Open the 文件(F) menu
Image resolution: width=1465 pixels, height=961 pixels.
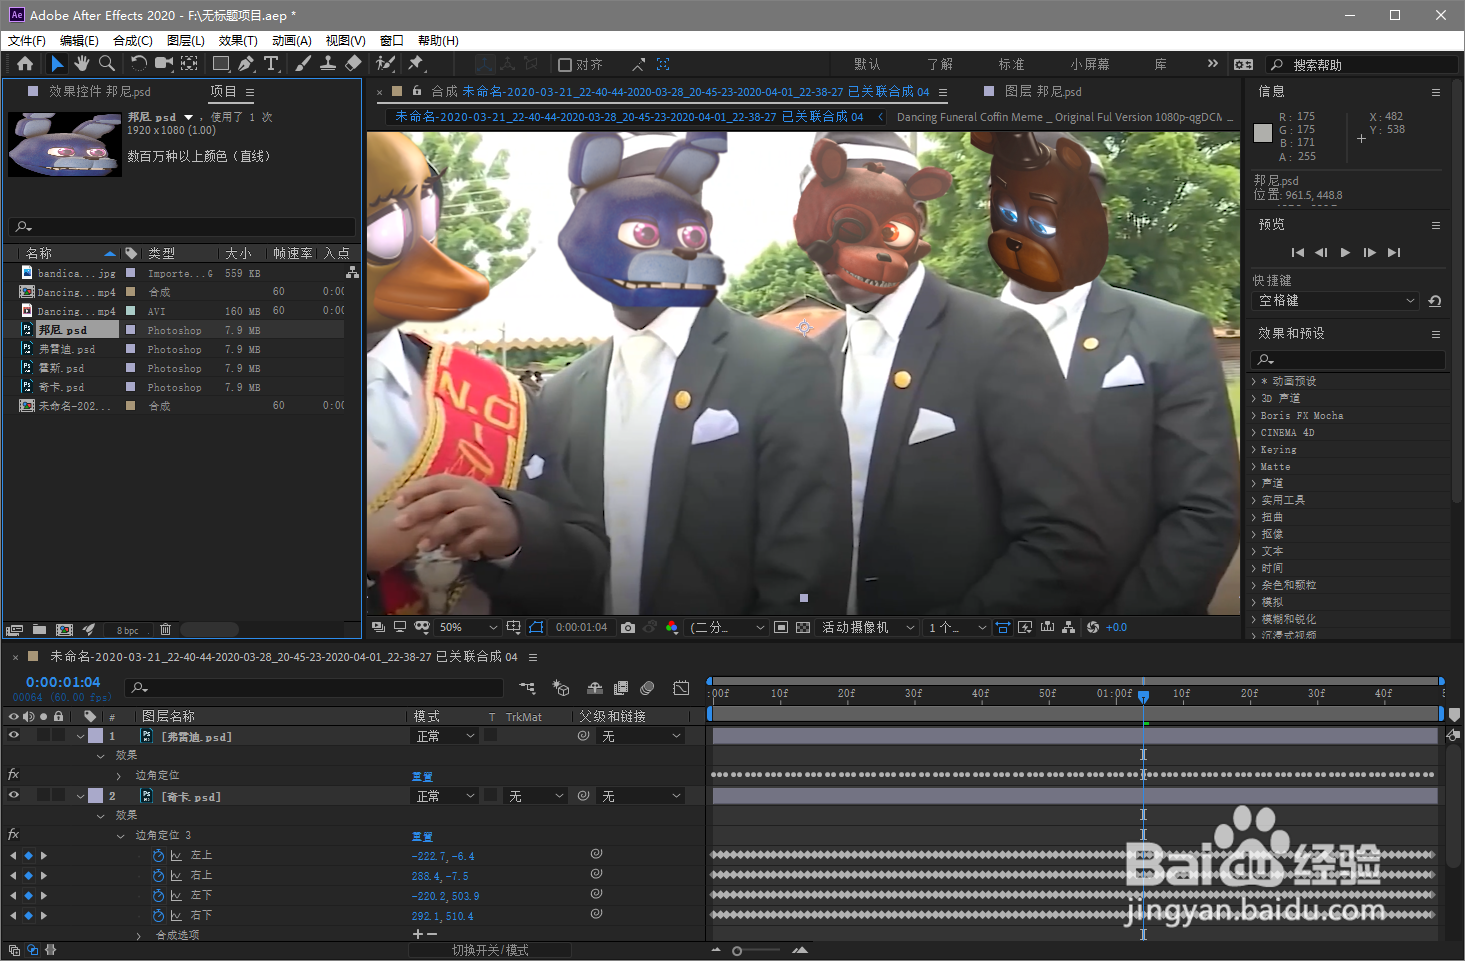click(27, 40)
